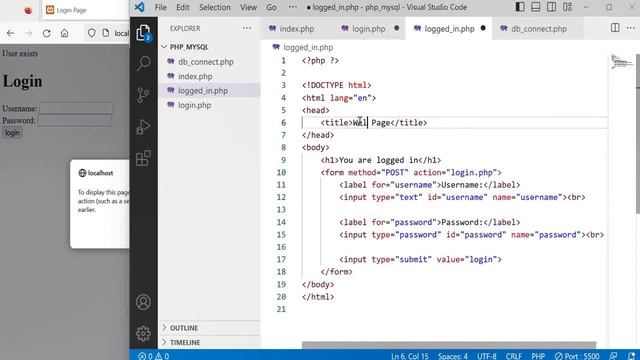Open the Selection menu
The width and height of the screenshot is (640, 360).
tap(215, 7)
